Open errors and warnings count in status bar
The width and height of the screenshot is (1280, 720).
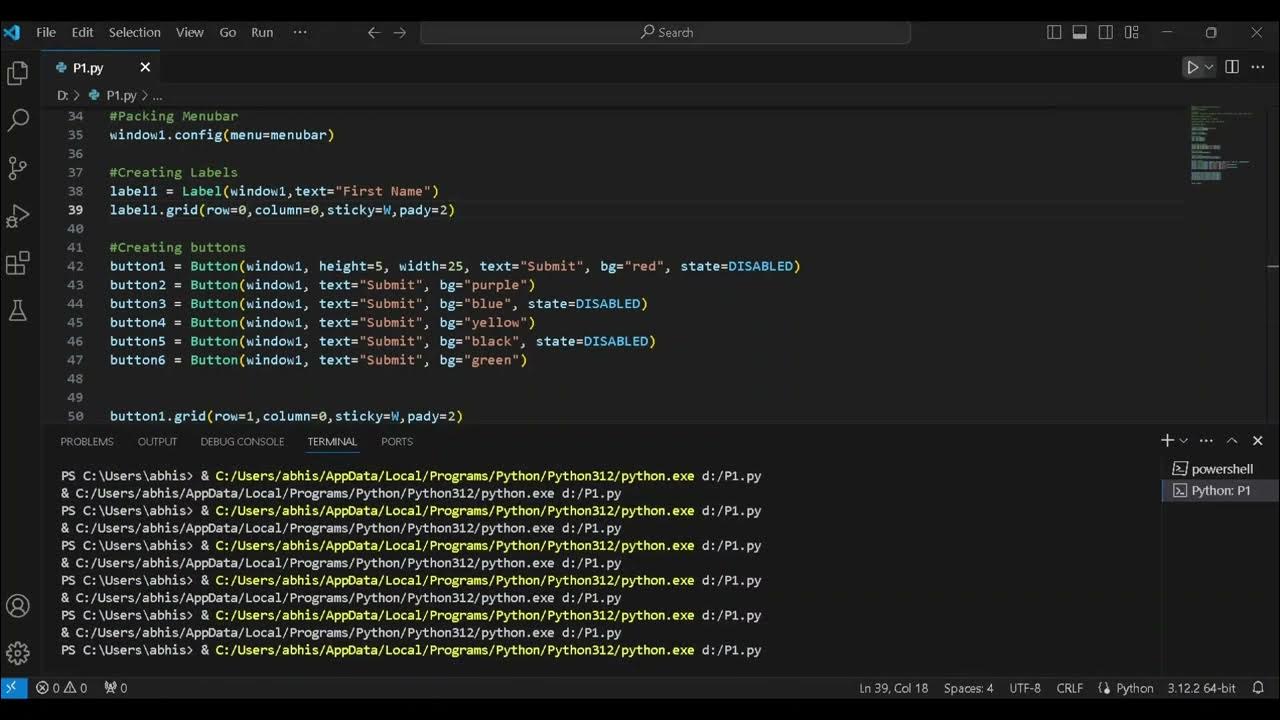point(61,688)
